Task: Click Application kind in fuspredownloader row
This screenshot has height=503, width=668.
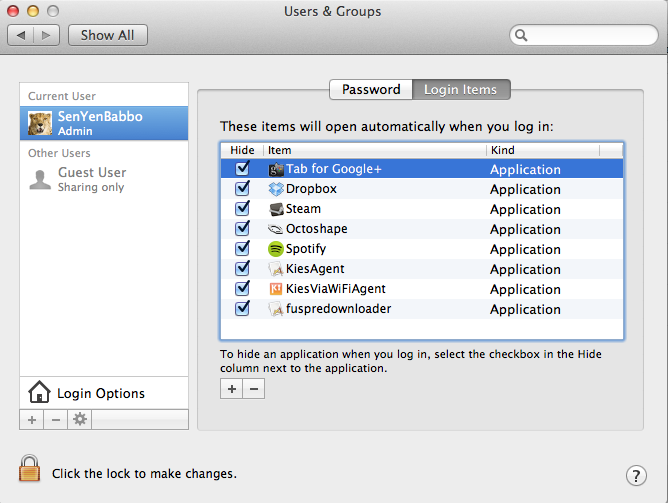Action: (x=525, y=310)
